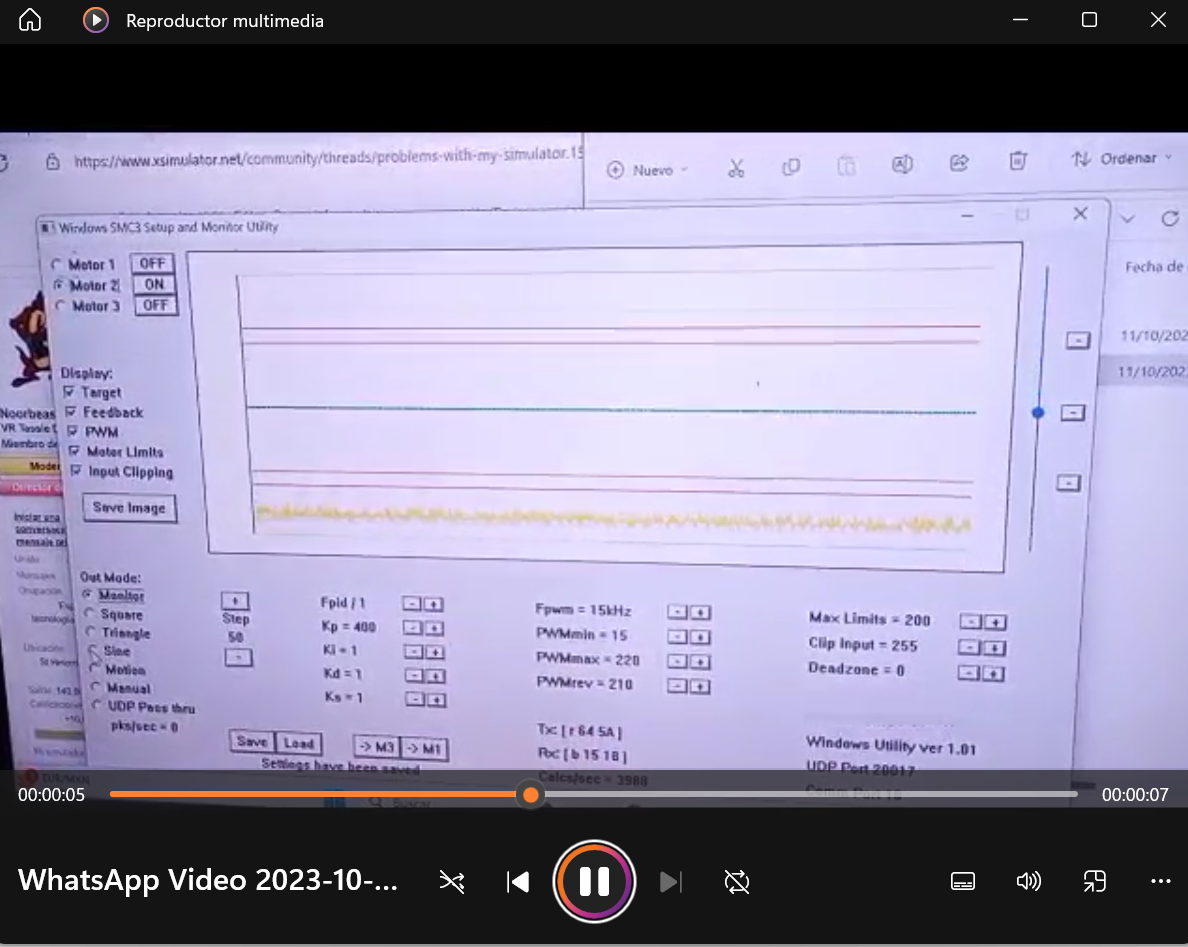The image size is (1188, 947).
Task: Switch to mini player view
Action: coord(1094,881)
